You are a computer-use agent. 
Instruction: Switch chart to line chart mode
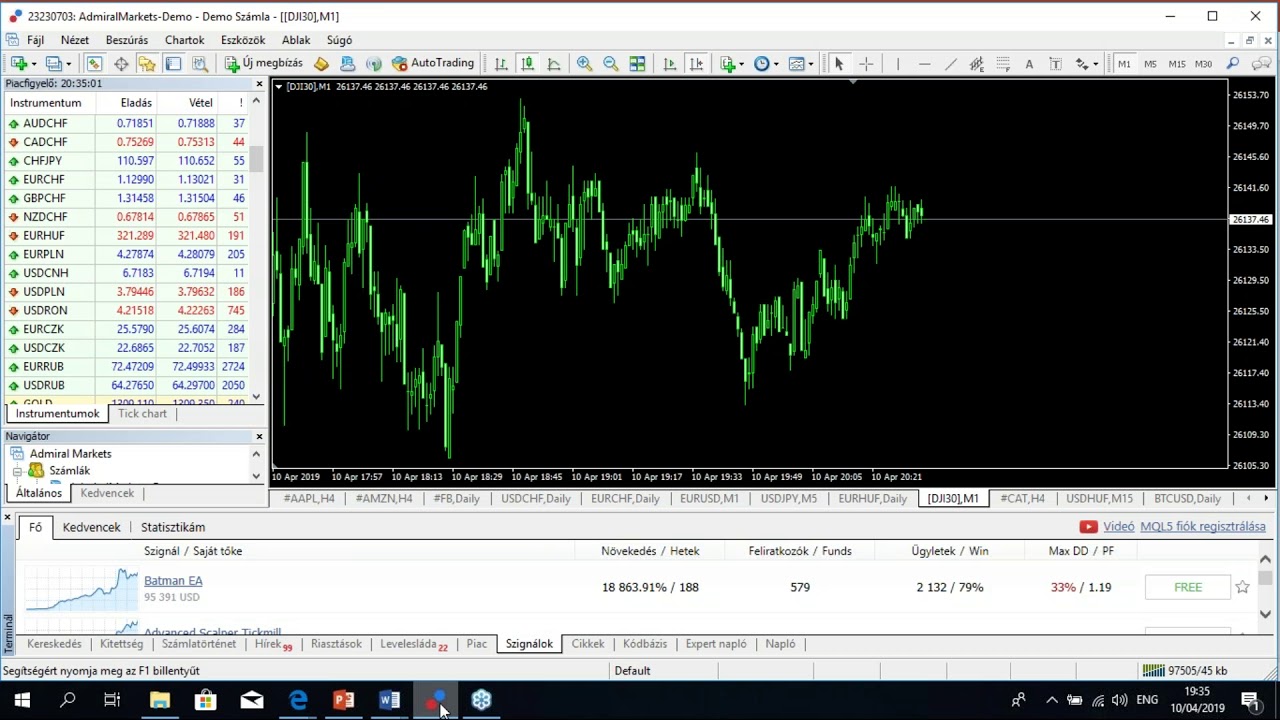coord(553,64)
